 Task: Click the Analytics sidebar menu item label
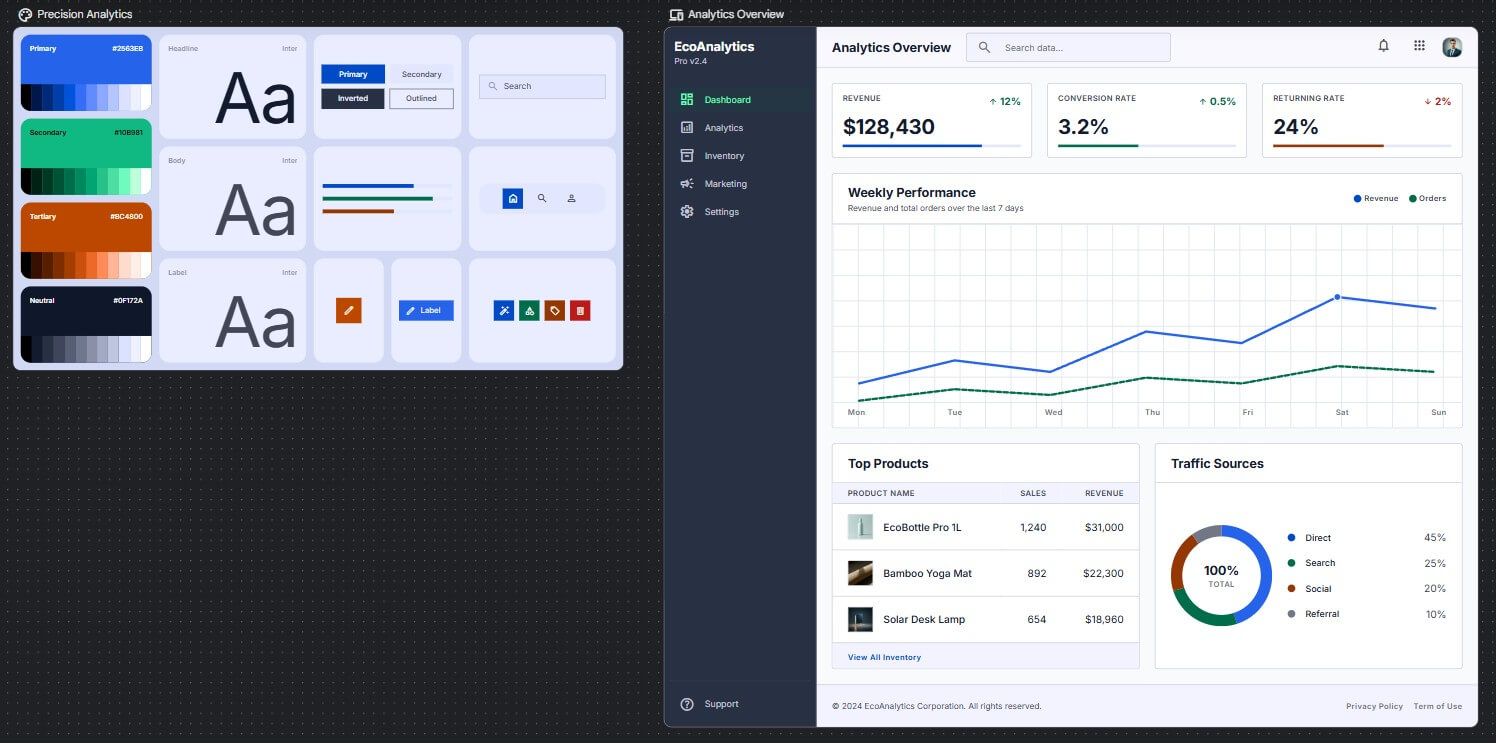coord(724,128)
